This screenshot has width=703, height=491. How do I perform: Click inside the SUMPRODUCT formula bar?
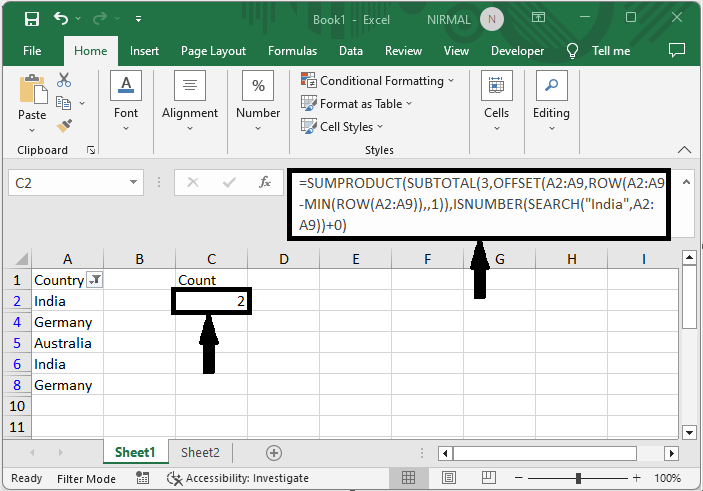479,204
